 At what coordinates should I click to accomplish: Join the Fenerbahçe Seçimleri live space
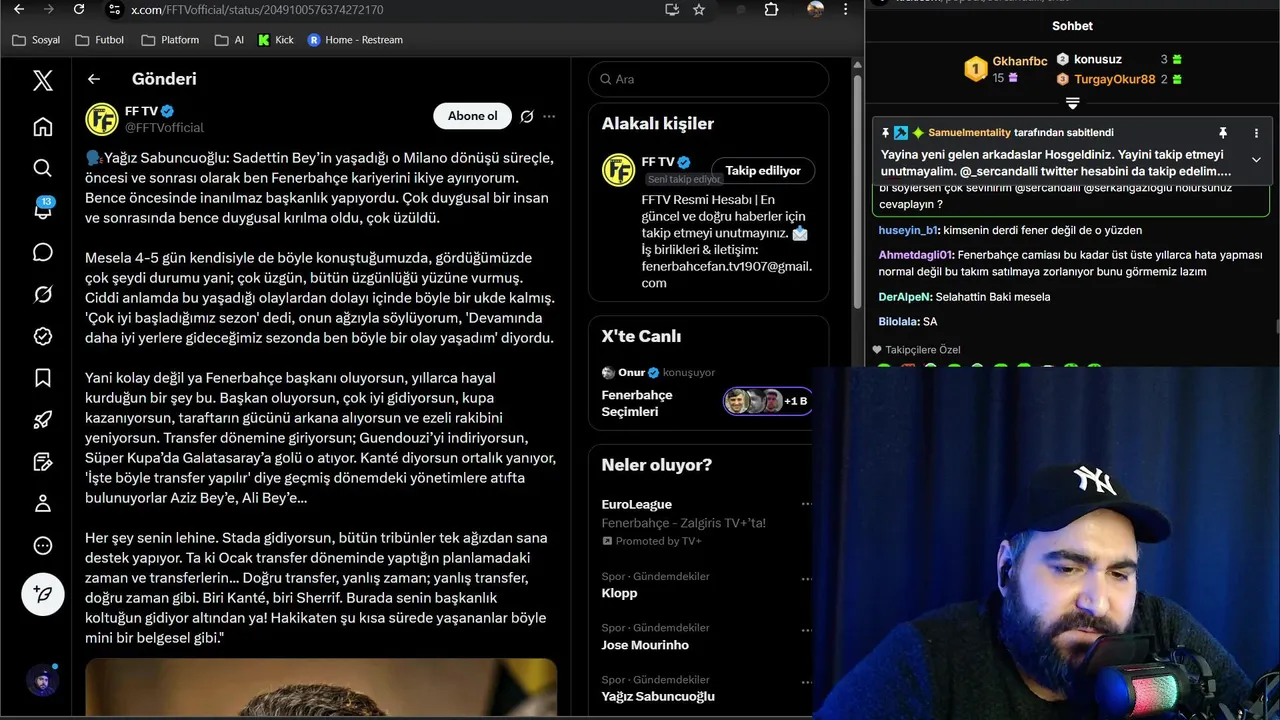pos(708,393)
